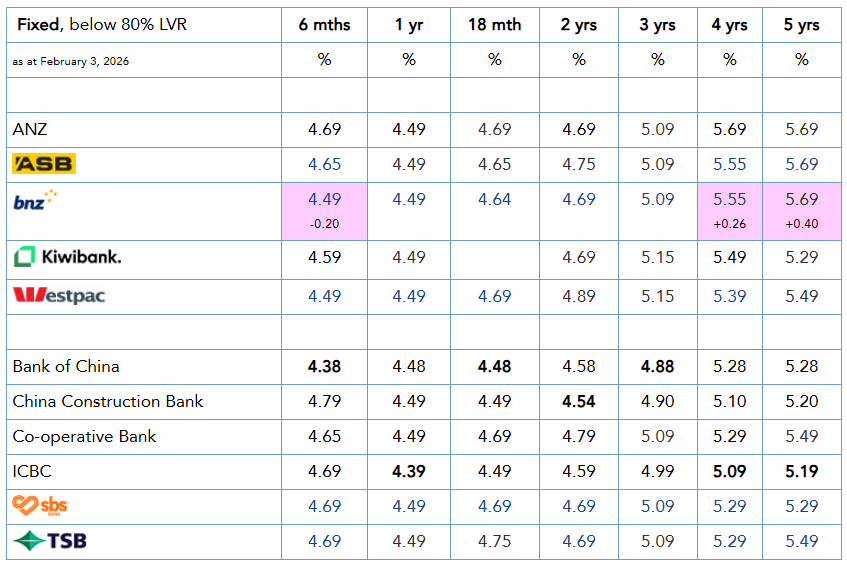847x569 pixels.
Task: Click China Construction Bank 5 yrs rate 5.20
Action: pos(802,401)
